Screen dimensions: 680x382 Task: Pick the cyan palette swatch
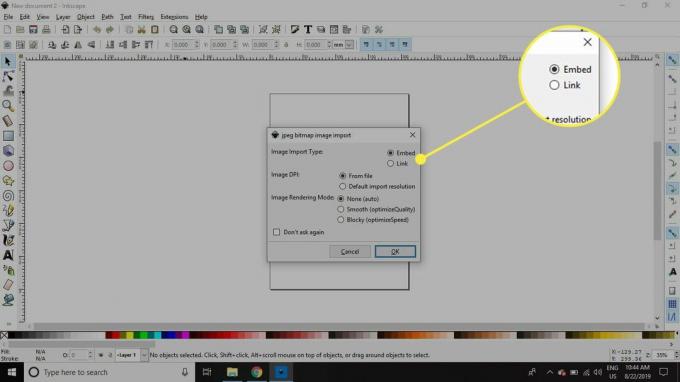(x=157, y=335)
